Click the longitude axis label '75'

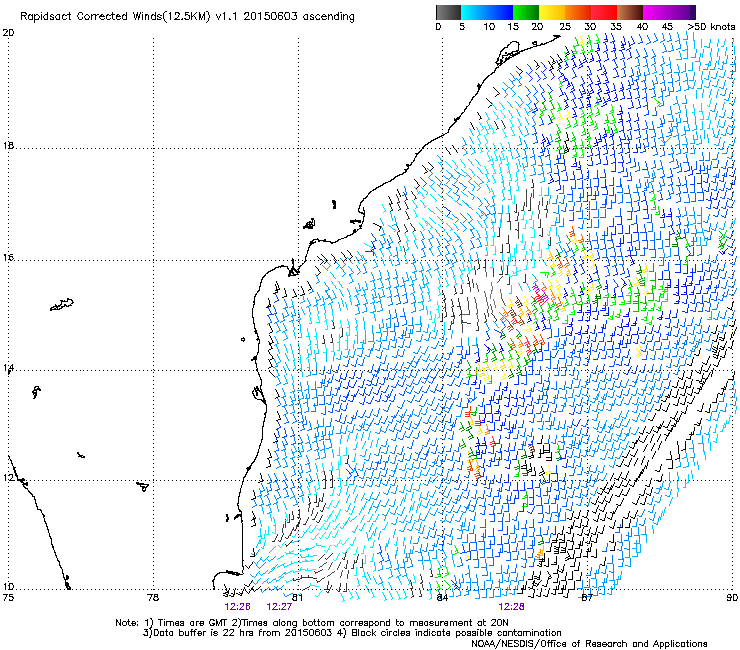click(x=8, y=598)
